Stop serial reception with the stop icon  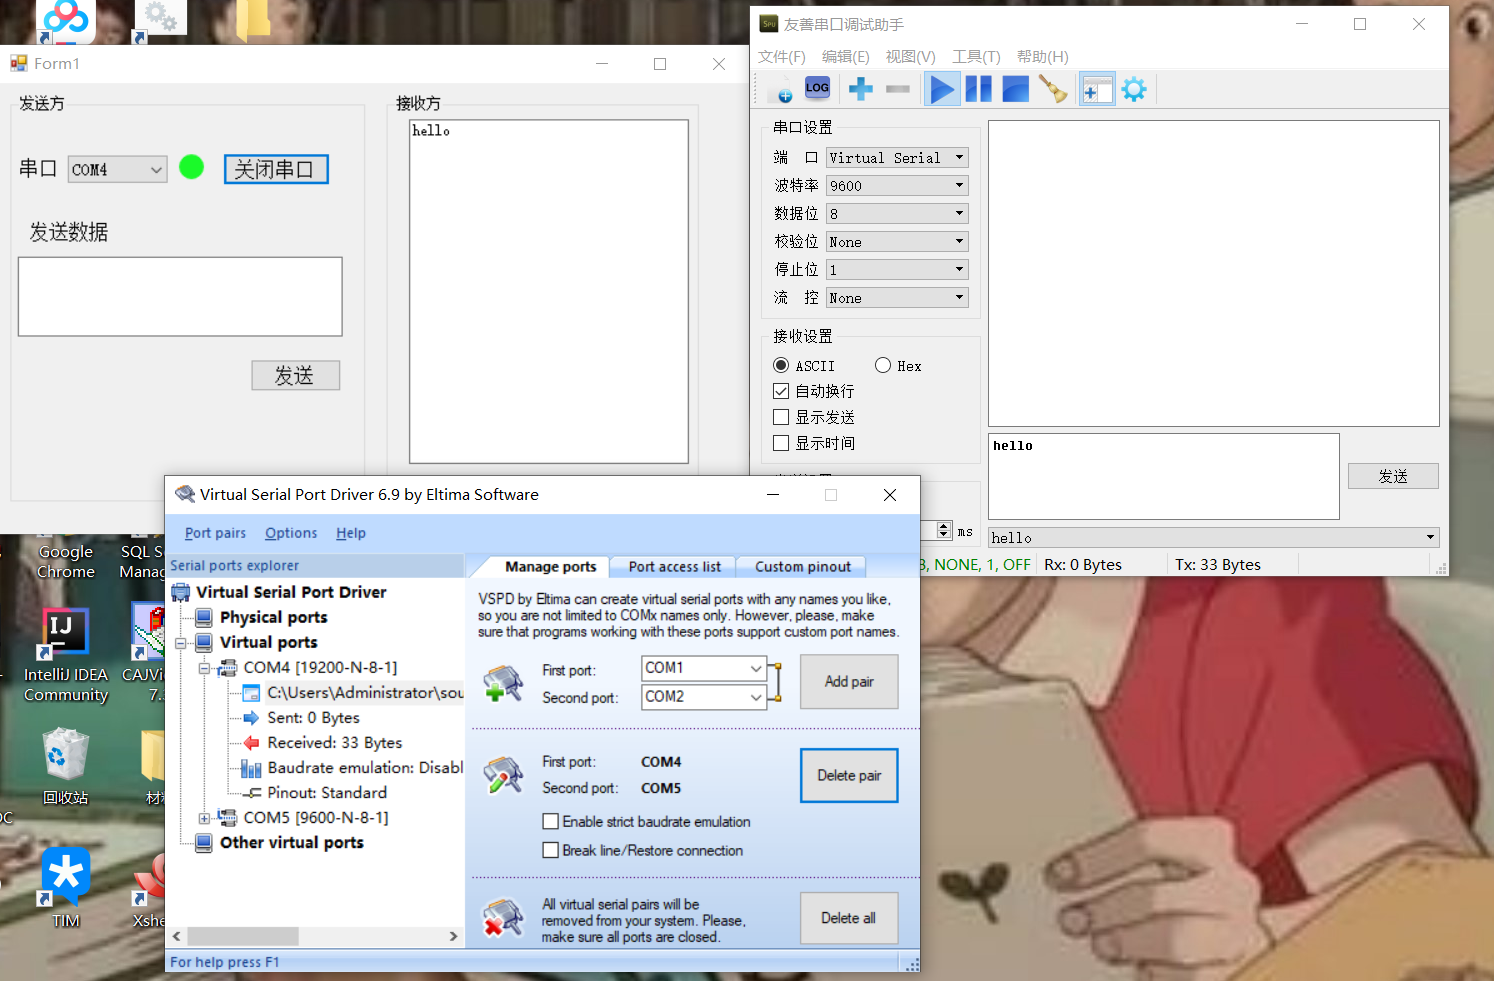pos(1014,88)
